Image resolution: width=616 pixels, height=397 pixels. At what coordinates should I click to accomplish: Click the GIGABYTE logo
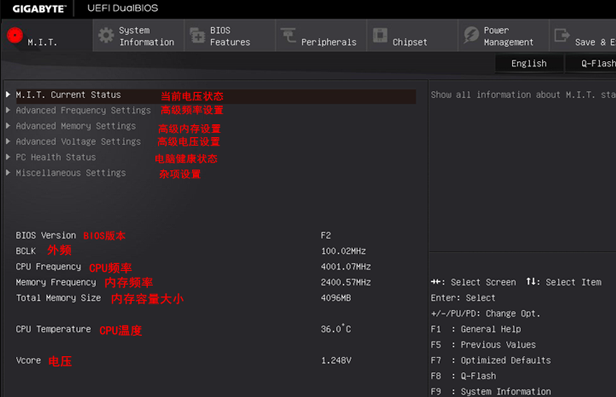click(39, 9)
